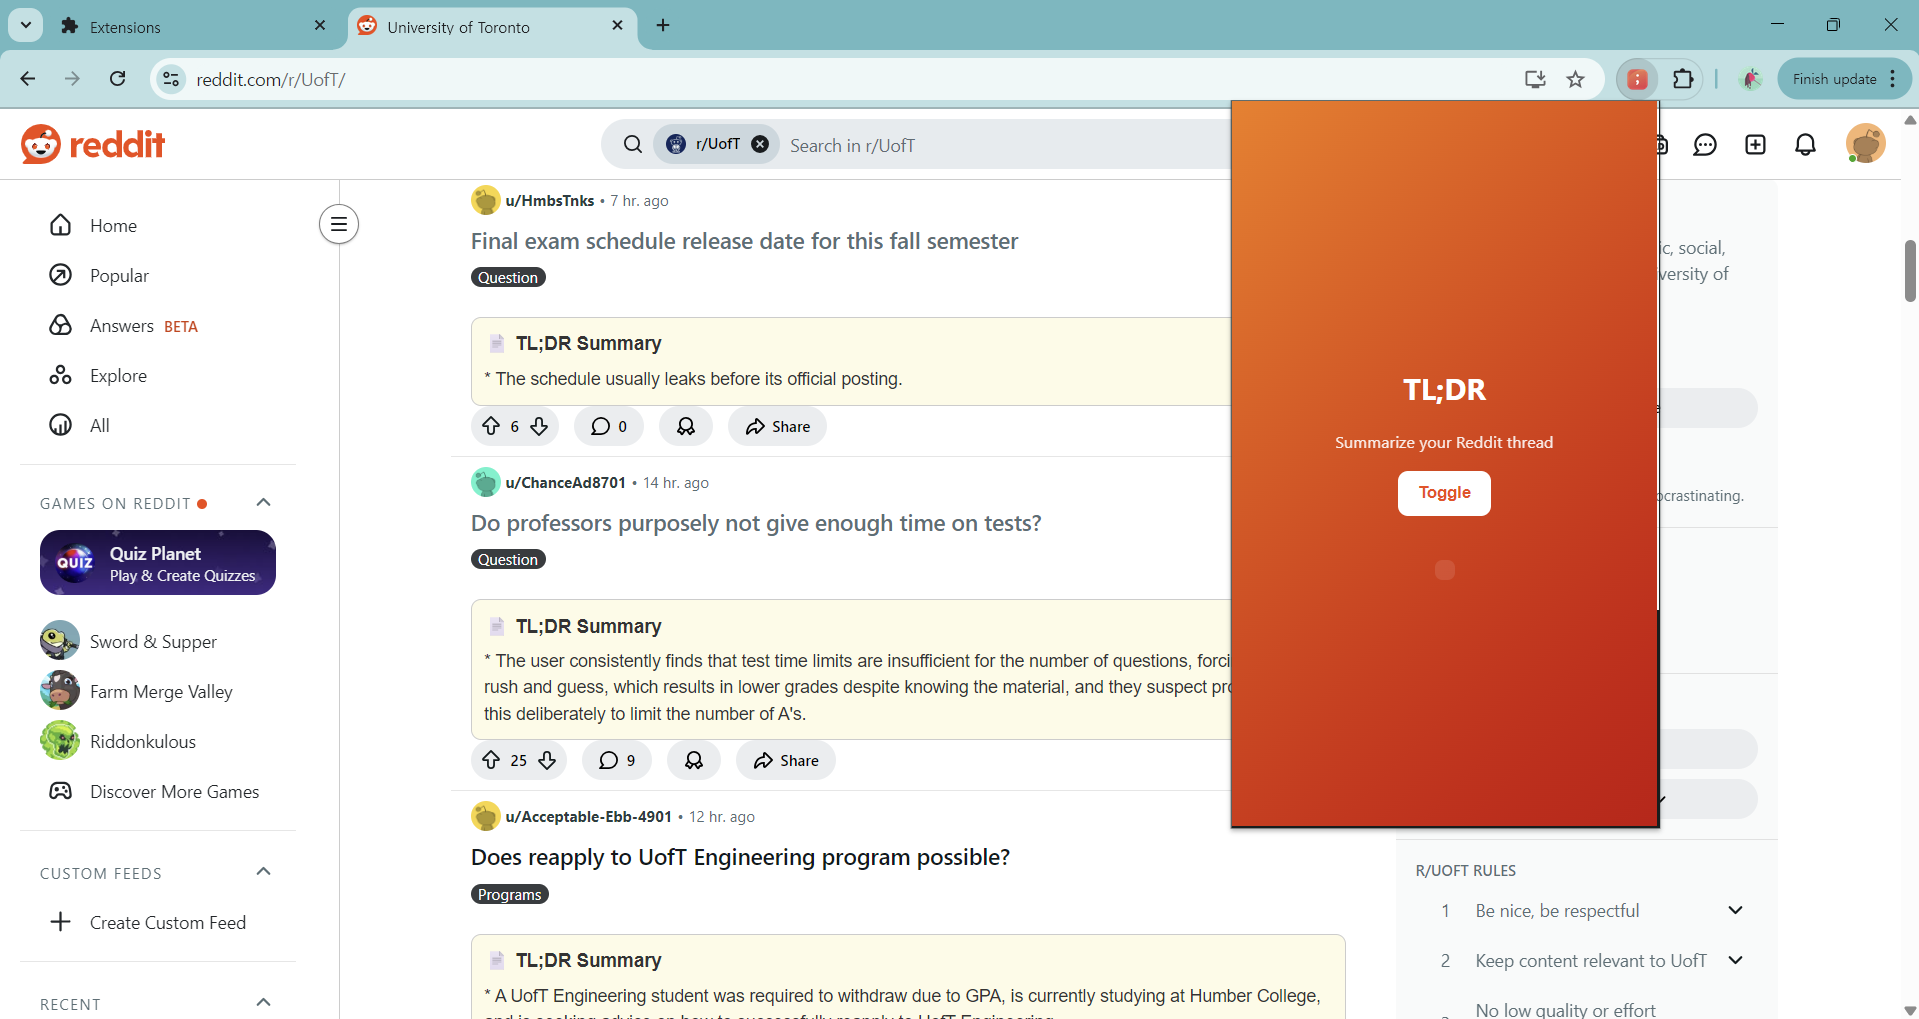Image resolution: width=1919 pixels, height=1019 pixels.
Task: Open the tab search dropdown
Action: click(x=26, y=26)
